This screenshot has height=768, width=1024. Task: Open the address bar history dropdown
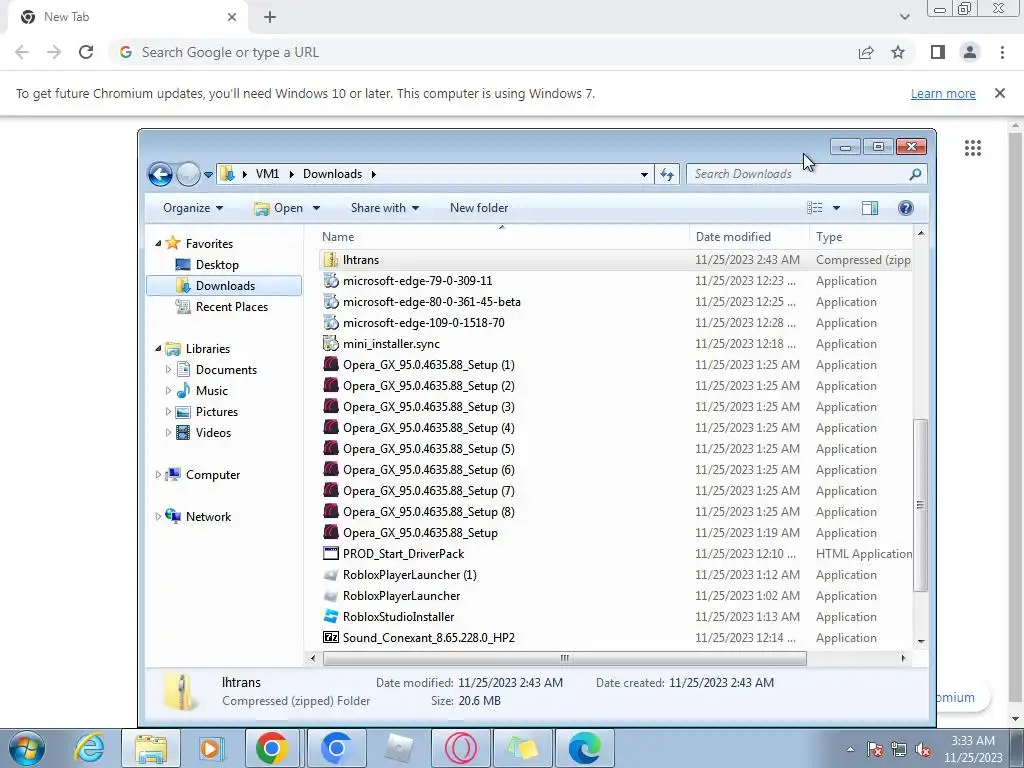(644, 174)
